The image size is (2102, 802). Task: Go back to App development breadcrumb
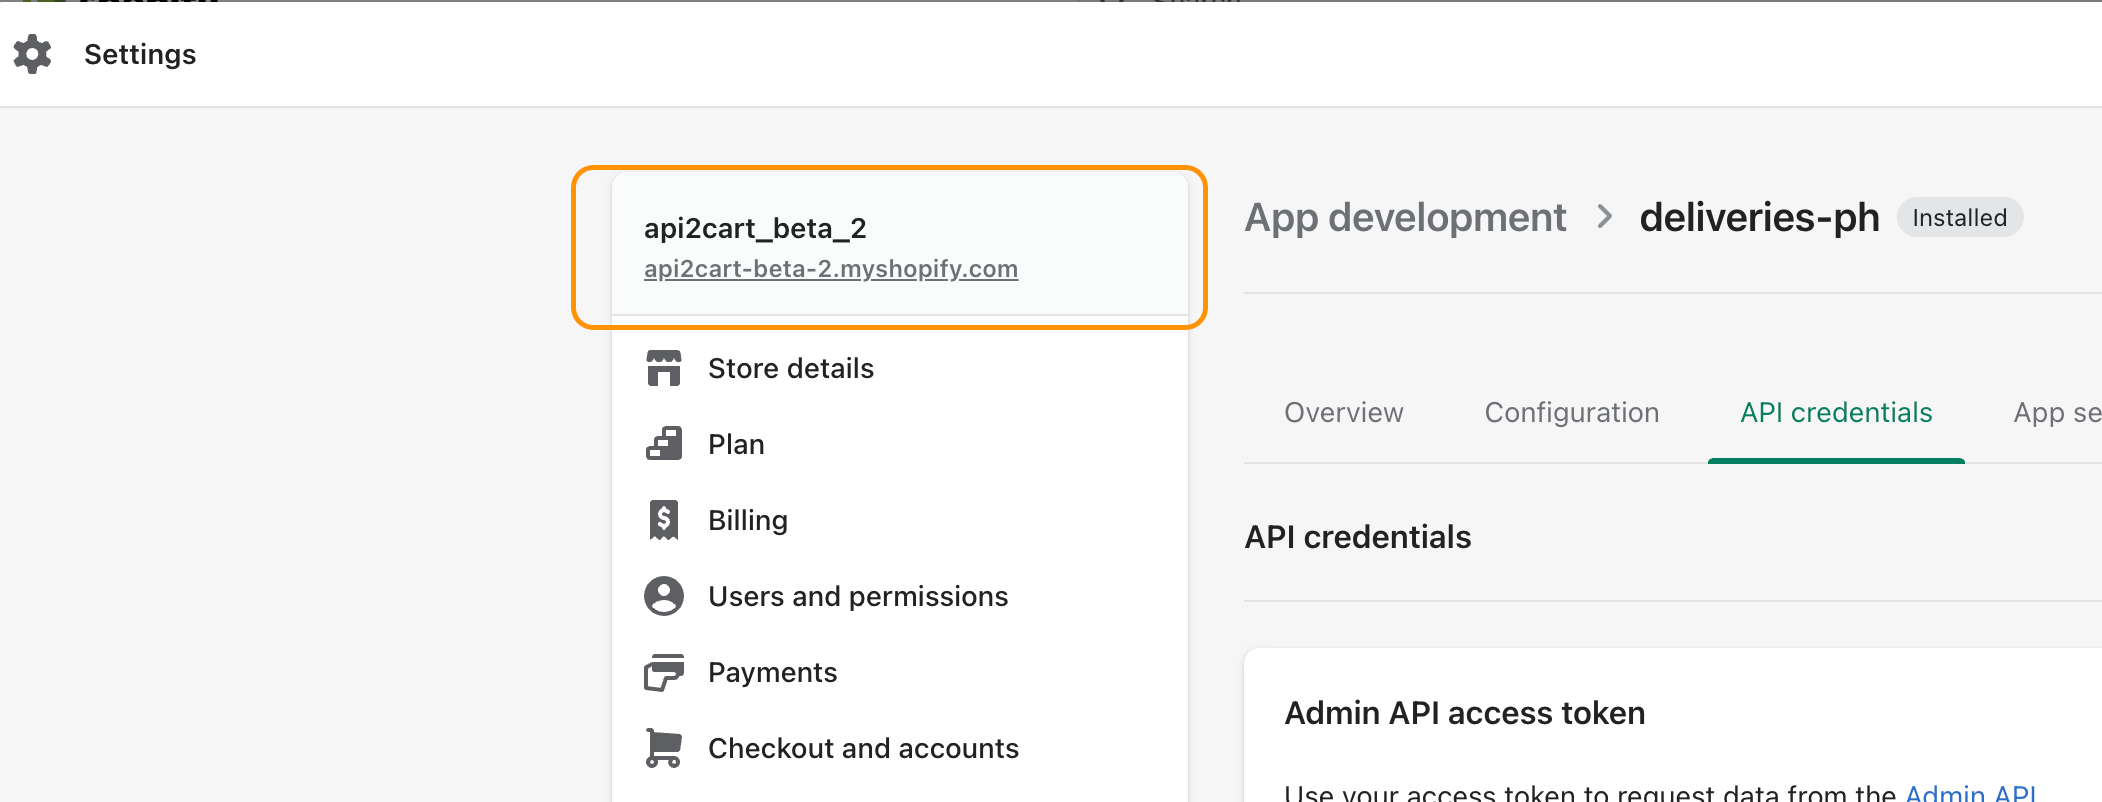[1405, 217]
